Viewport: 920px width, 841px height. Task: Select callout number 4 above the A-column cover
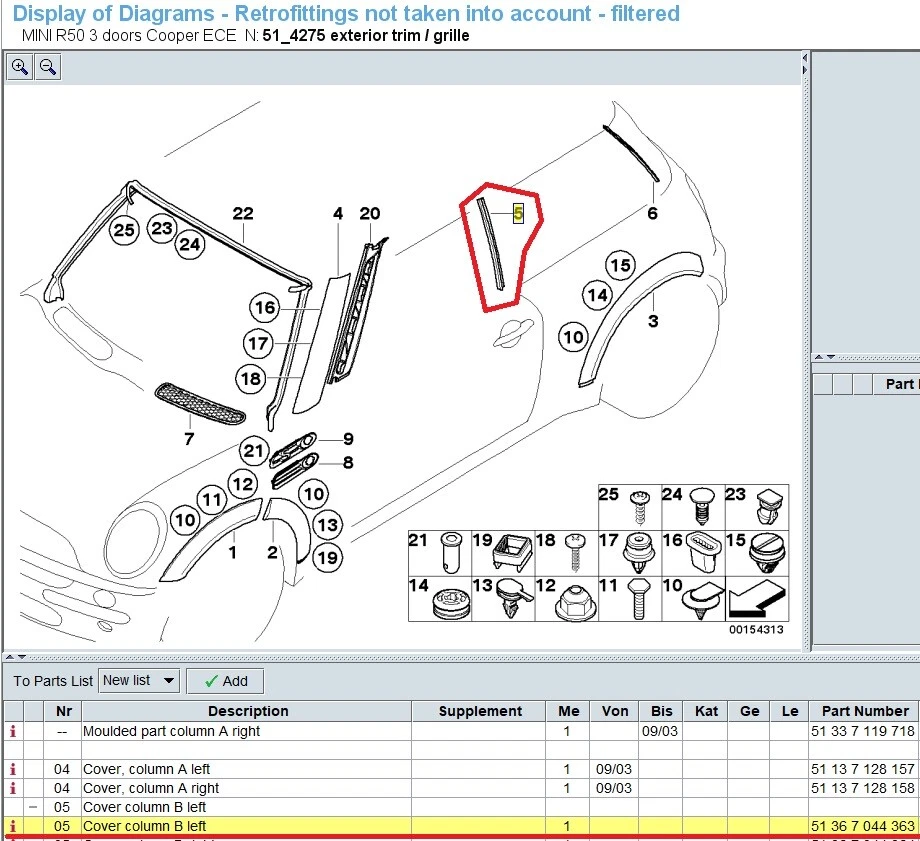tap(338, 213)
